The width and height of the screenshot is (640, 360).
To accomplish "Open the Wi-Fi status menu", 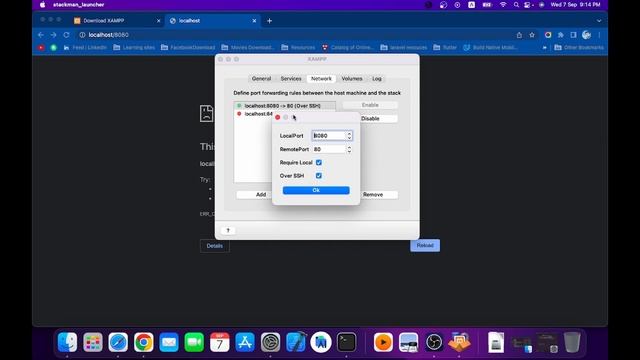I will 503,5.
